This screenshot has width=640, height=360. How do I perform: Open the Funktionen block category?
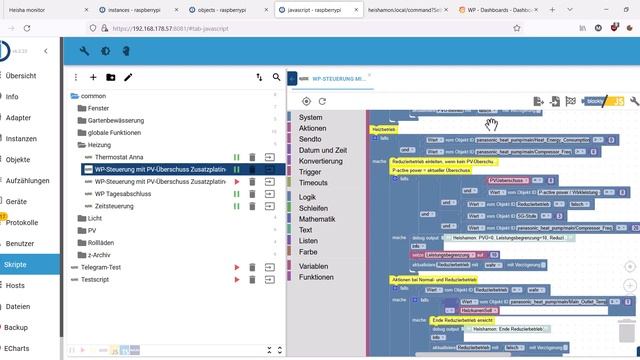pyautogui.click(x=316, y=277)
